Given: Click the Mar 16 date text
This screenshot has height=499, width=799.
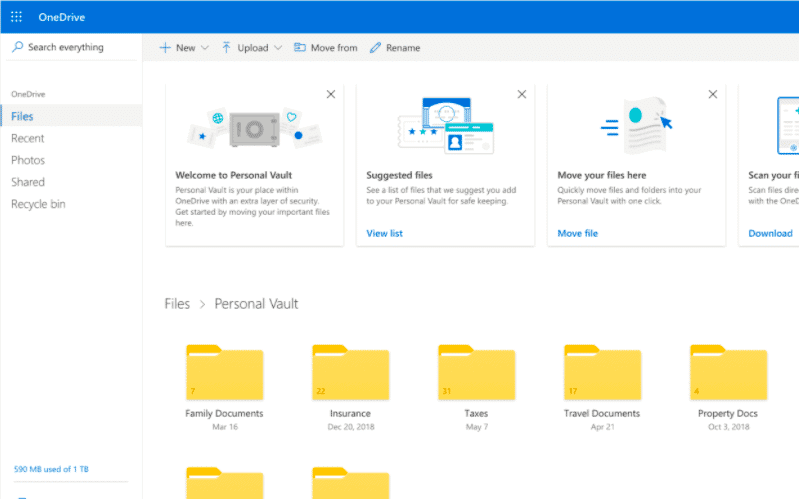Looking at the screenshot, I should click(225, 427).
